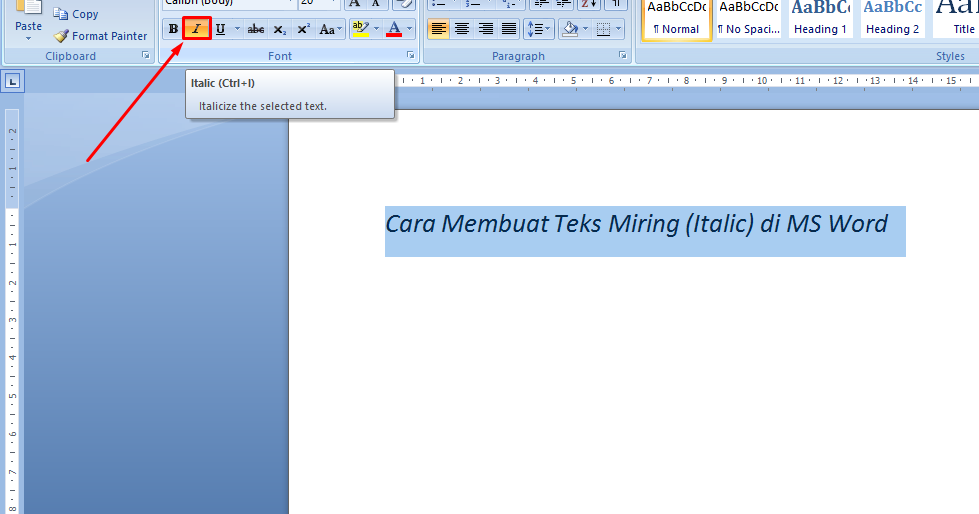
Task: Open the Underline style dropdown arrow
Action: 237,29
